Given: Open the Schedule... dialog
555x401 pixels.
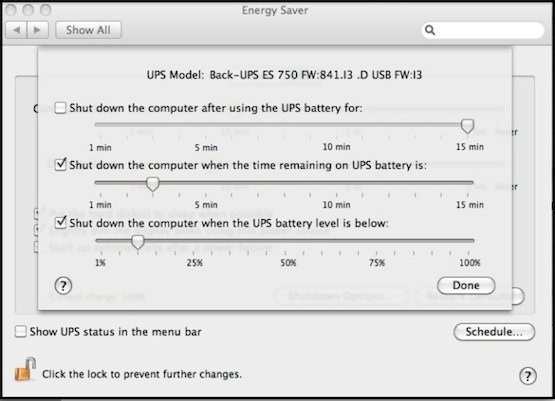Looking at the screenshot, I should point(494,332).
